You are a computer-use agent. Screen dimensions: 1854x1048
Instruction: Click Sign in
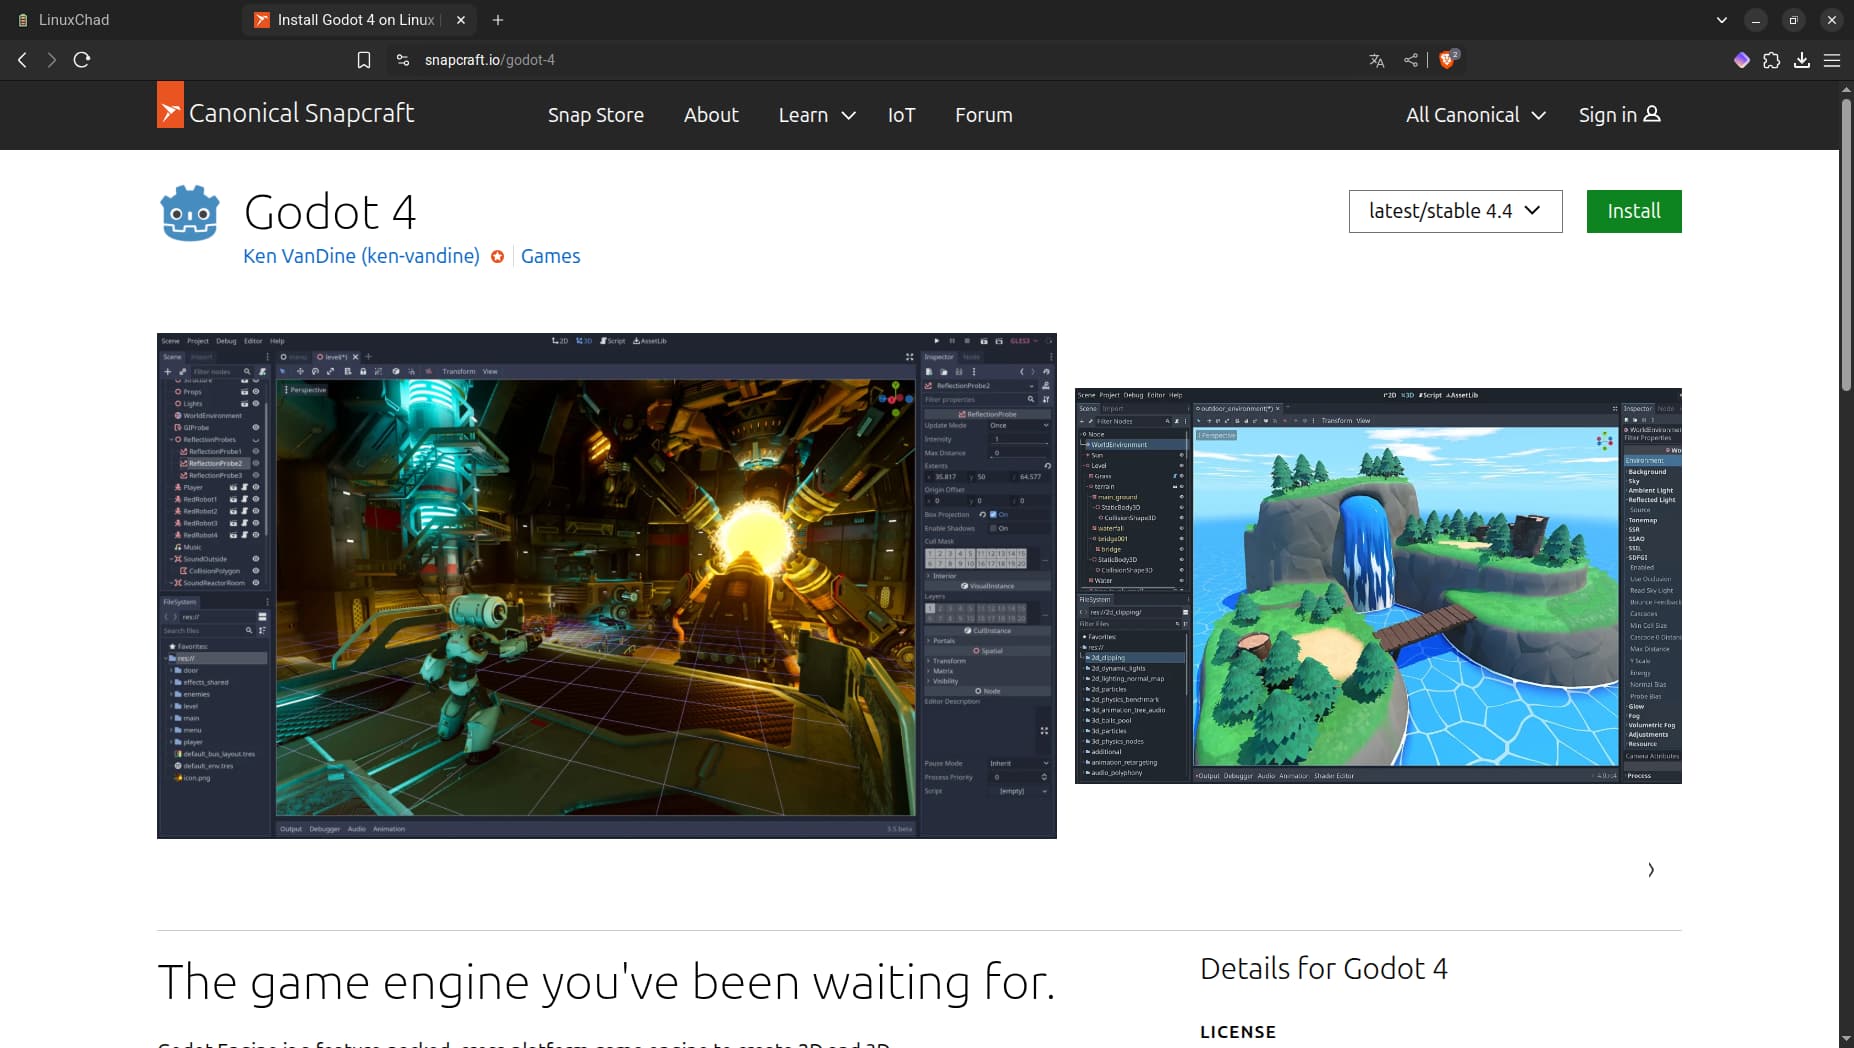1619,115
